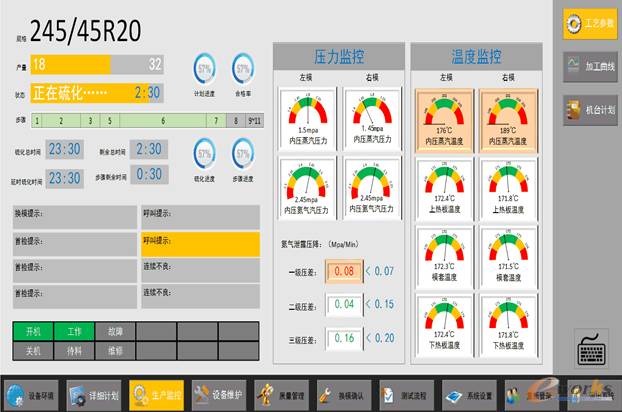
Task: Open 质量管理 in the bottom toolbar
Action: coord(284,395)
